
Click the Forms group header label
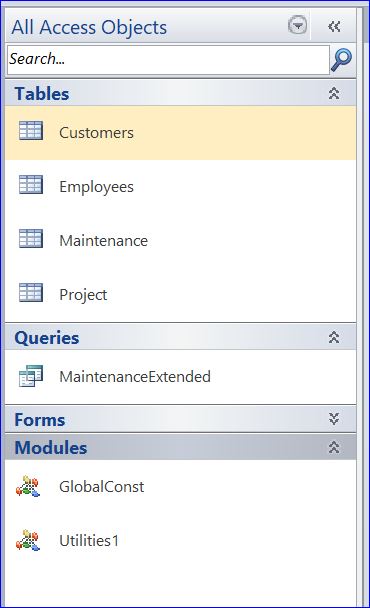(x=40, y=420)
